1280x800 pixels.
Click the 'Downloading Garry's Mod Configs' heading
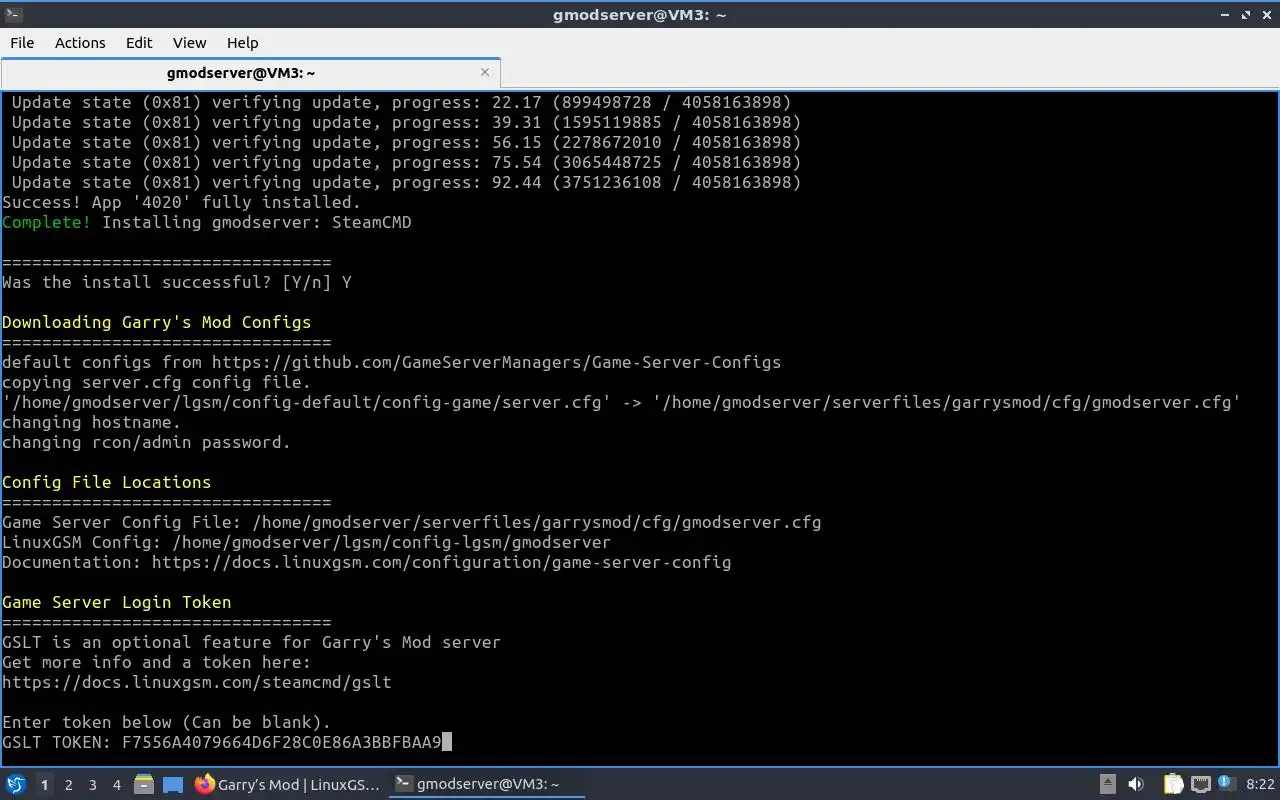[x=157, y=322]
